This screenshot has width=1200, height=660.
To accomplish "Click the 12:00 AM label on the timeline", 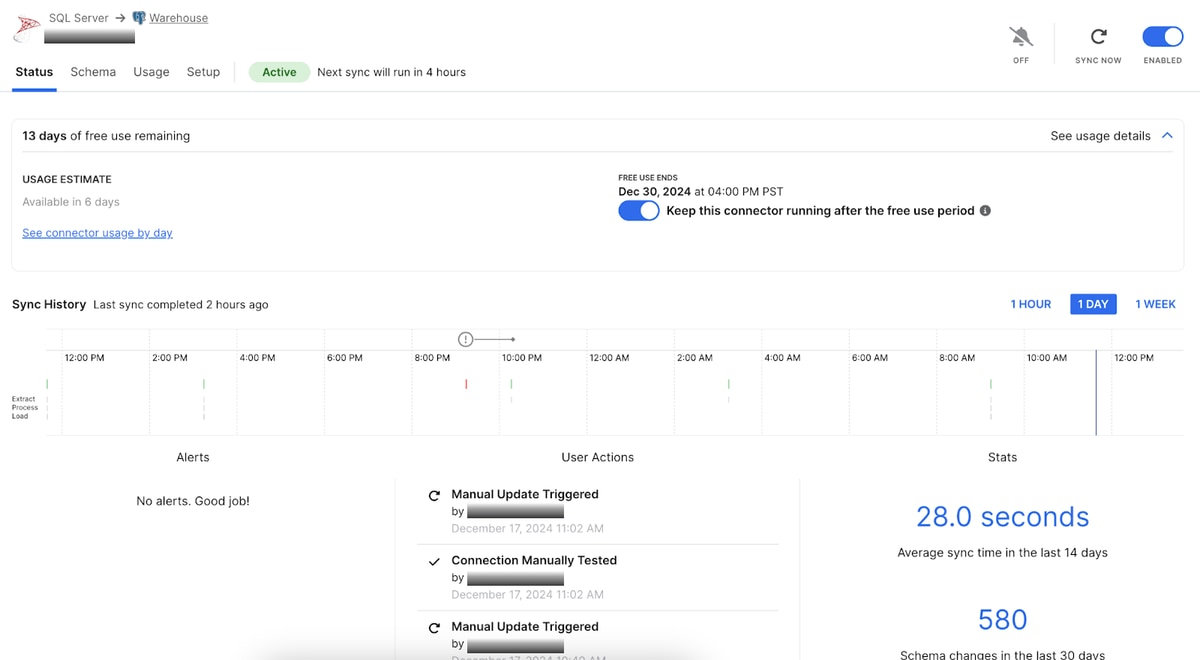I will click(x=609, y=358).
